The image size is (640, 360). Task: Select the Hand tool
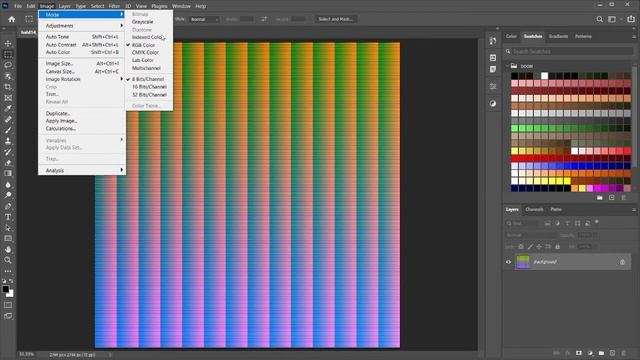8,249
